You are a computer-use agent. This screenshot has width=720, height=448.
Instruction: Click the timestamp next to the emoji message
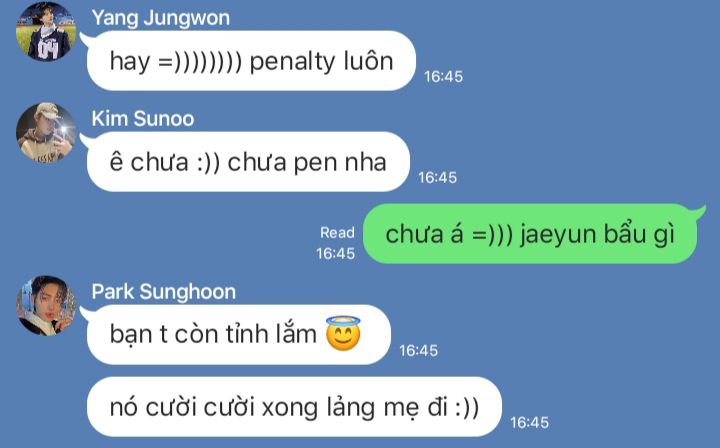point(418,351)
